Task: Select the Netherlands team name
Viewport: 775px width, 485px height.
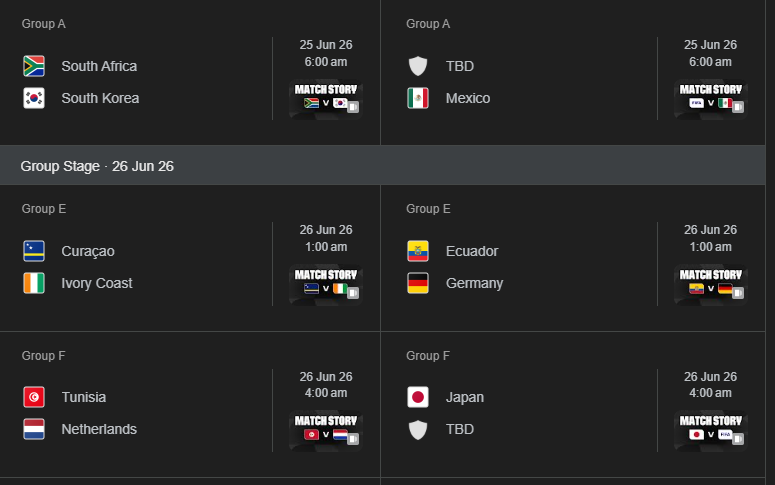Action: point(99,429)
